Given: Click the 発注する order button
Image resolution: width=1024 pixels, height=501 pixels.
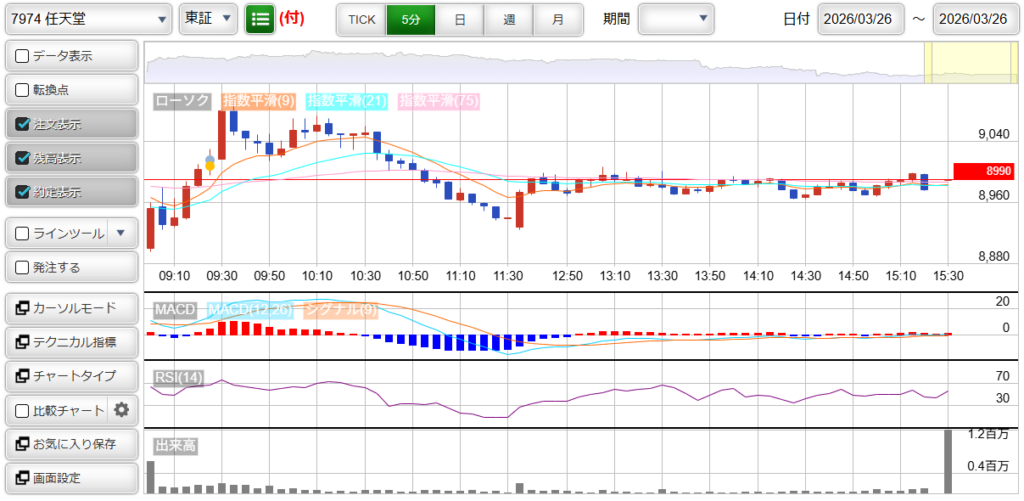Looking at the screenshot, I should [70, 268].
